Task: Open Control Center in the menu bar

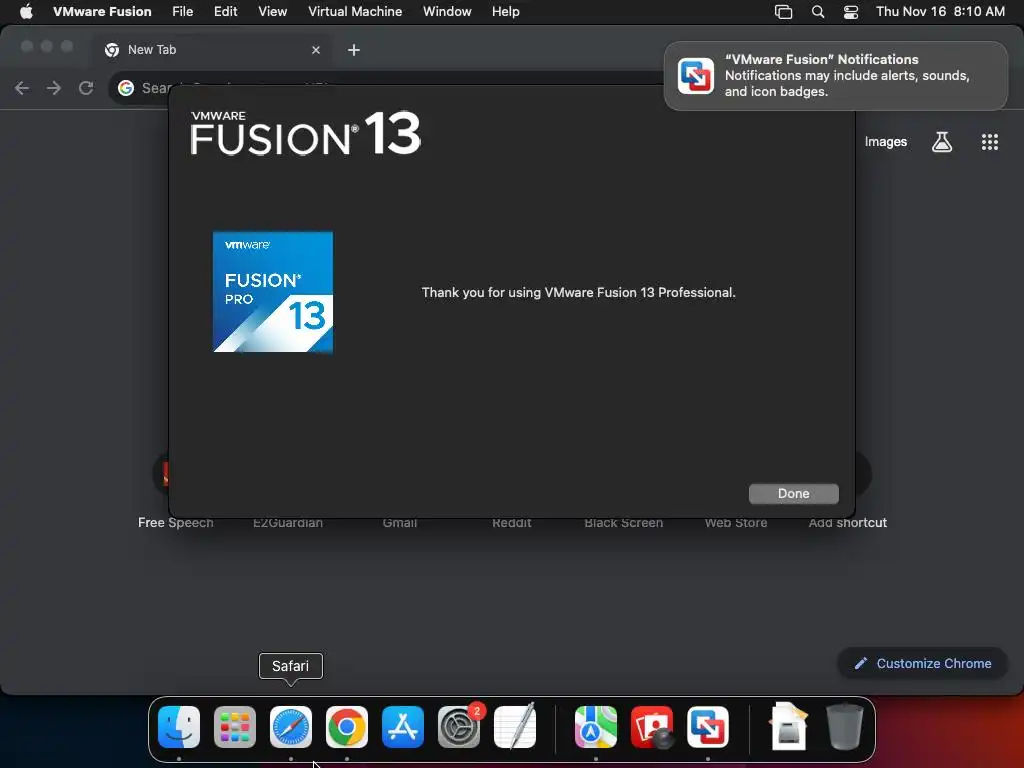Action: point(851,12)
